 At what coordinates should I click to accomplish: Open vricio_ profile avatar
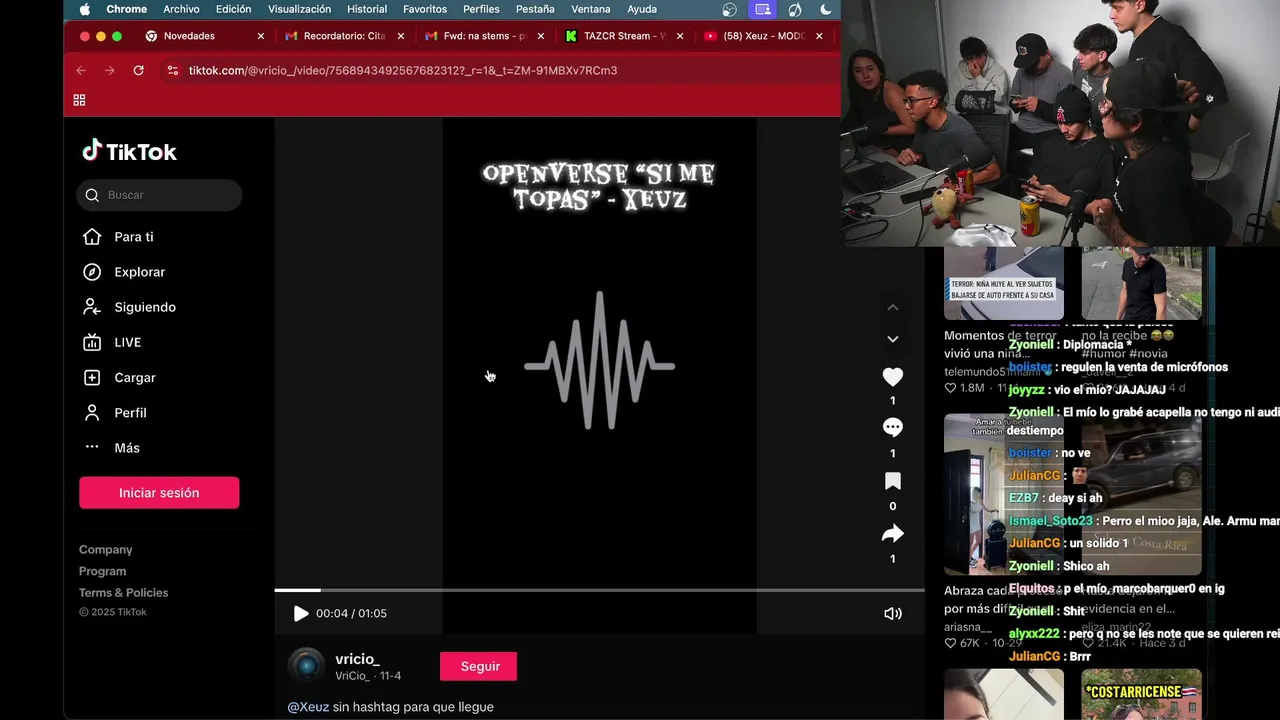pyautogui.click(x=306, y=666)
